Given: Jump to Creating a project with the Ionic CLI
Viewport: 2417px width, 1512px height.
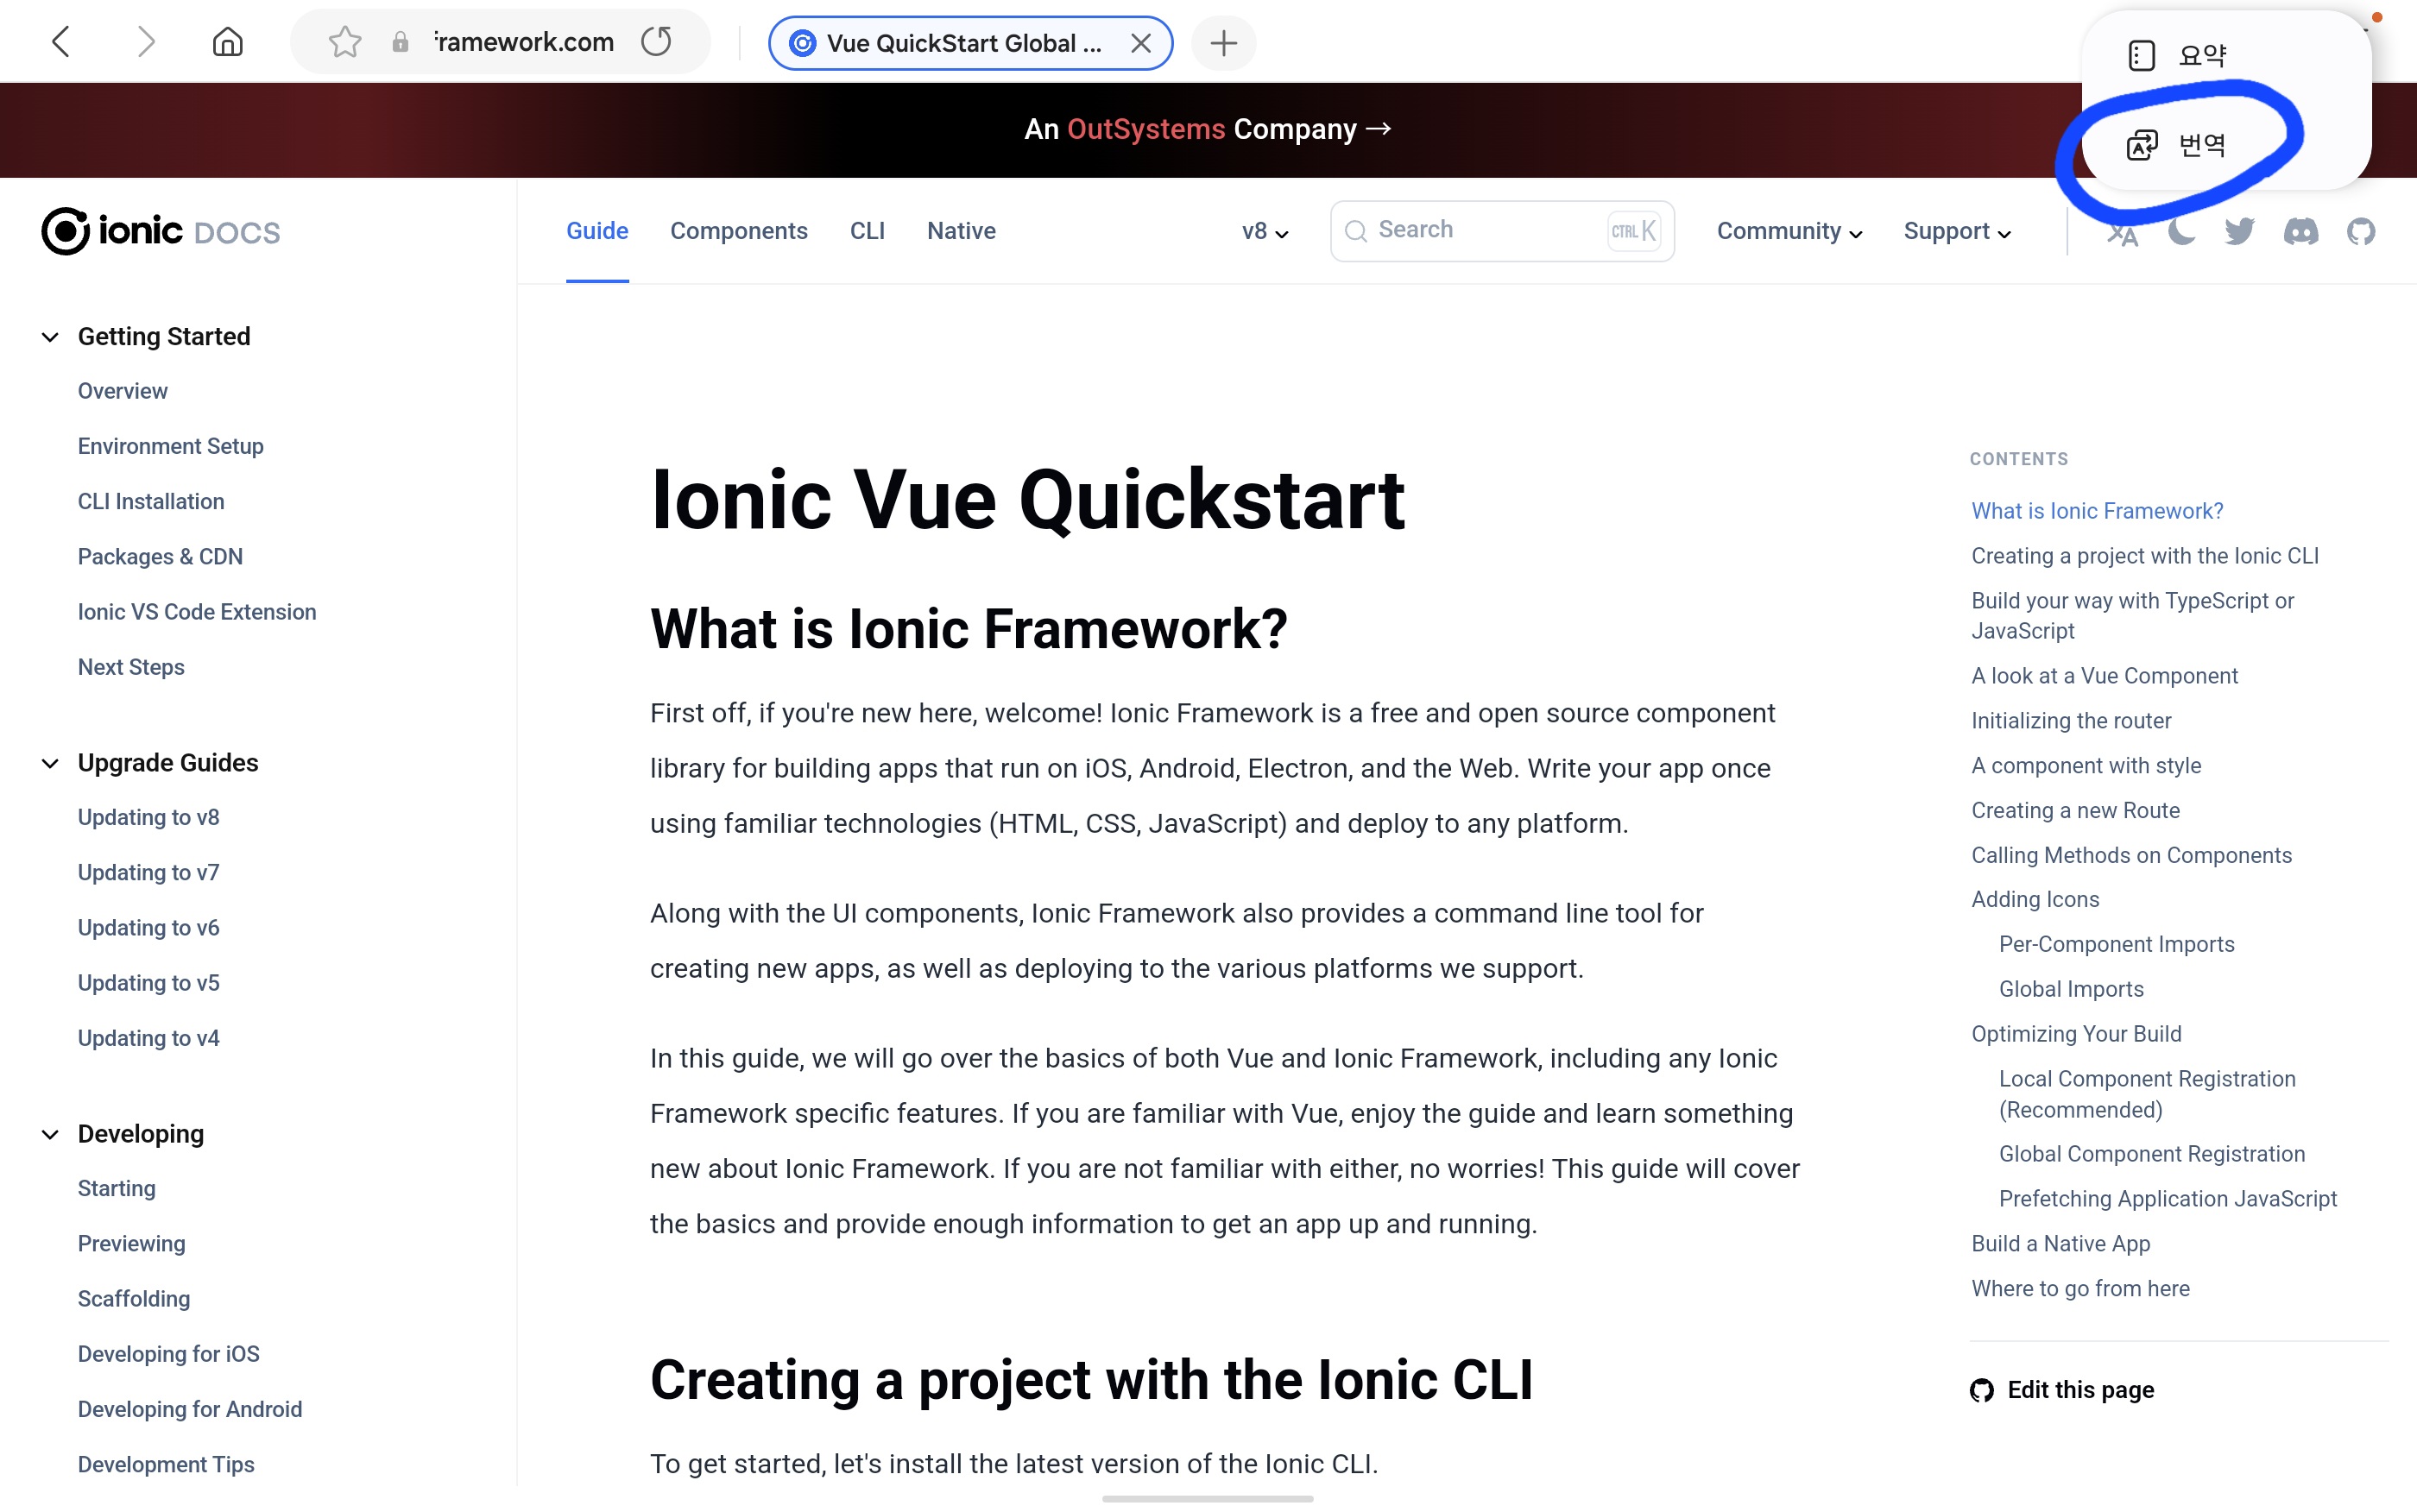Looking at the screenshot, I should [x=2145, y=556].
